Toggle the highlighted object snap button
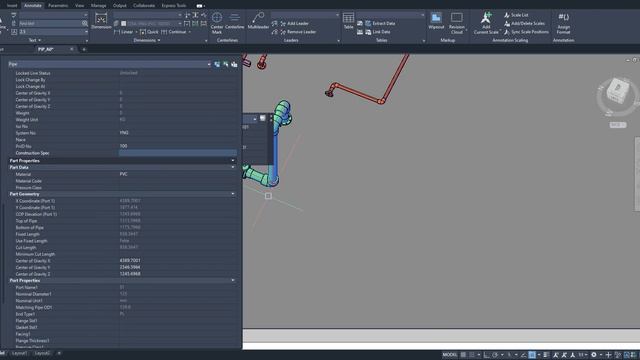Image resolution: width=640 pixels, height=360 pixels. (532, 355)
